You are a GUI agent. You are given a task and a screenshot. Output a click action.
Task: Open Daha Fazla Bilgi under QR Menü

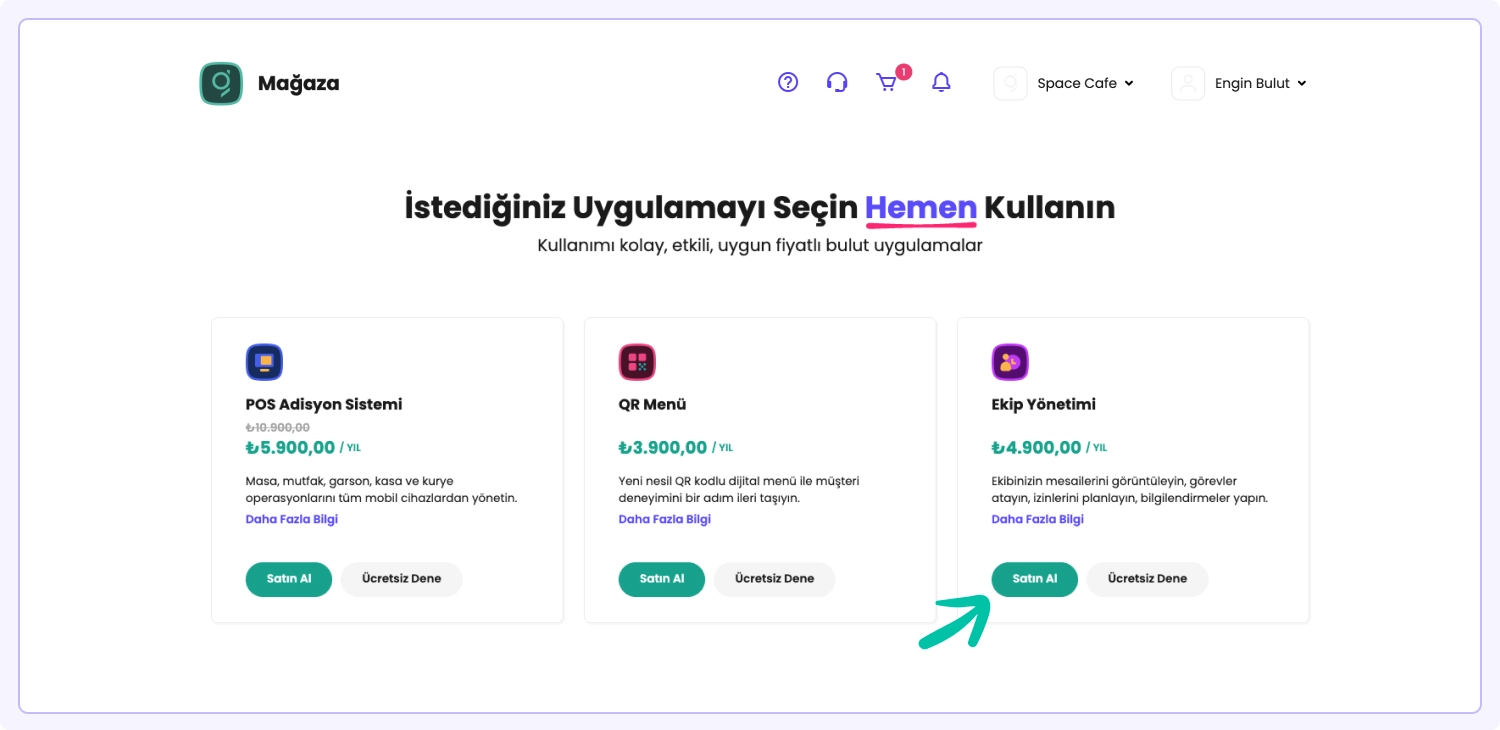coord(665,519)
